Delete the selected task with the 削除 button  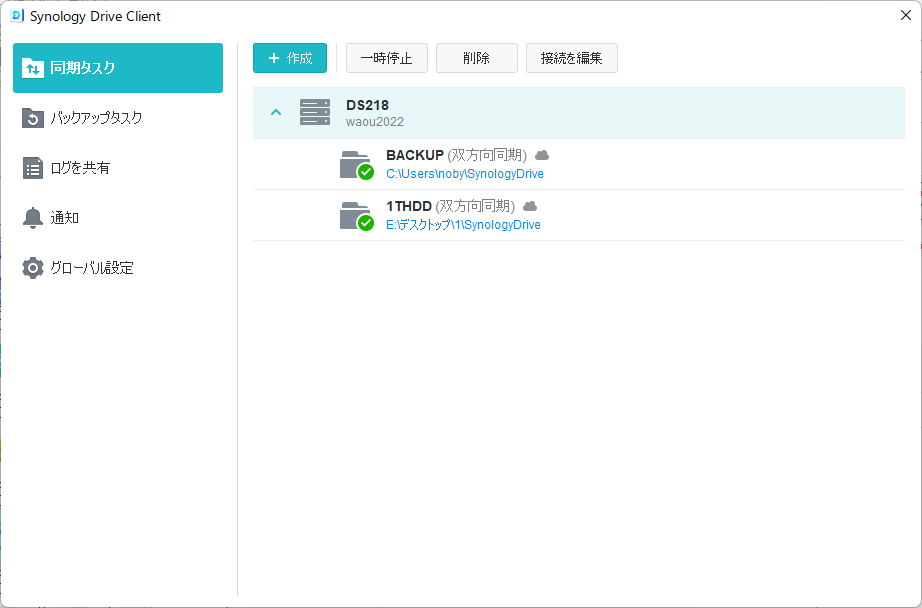tap(476, 58)
